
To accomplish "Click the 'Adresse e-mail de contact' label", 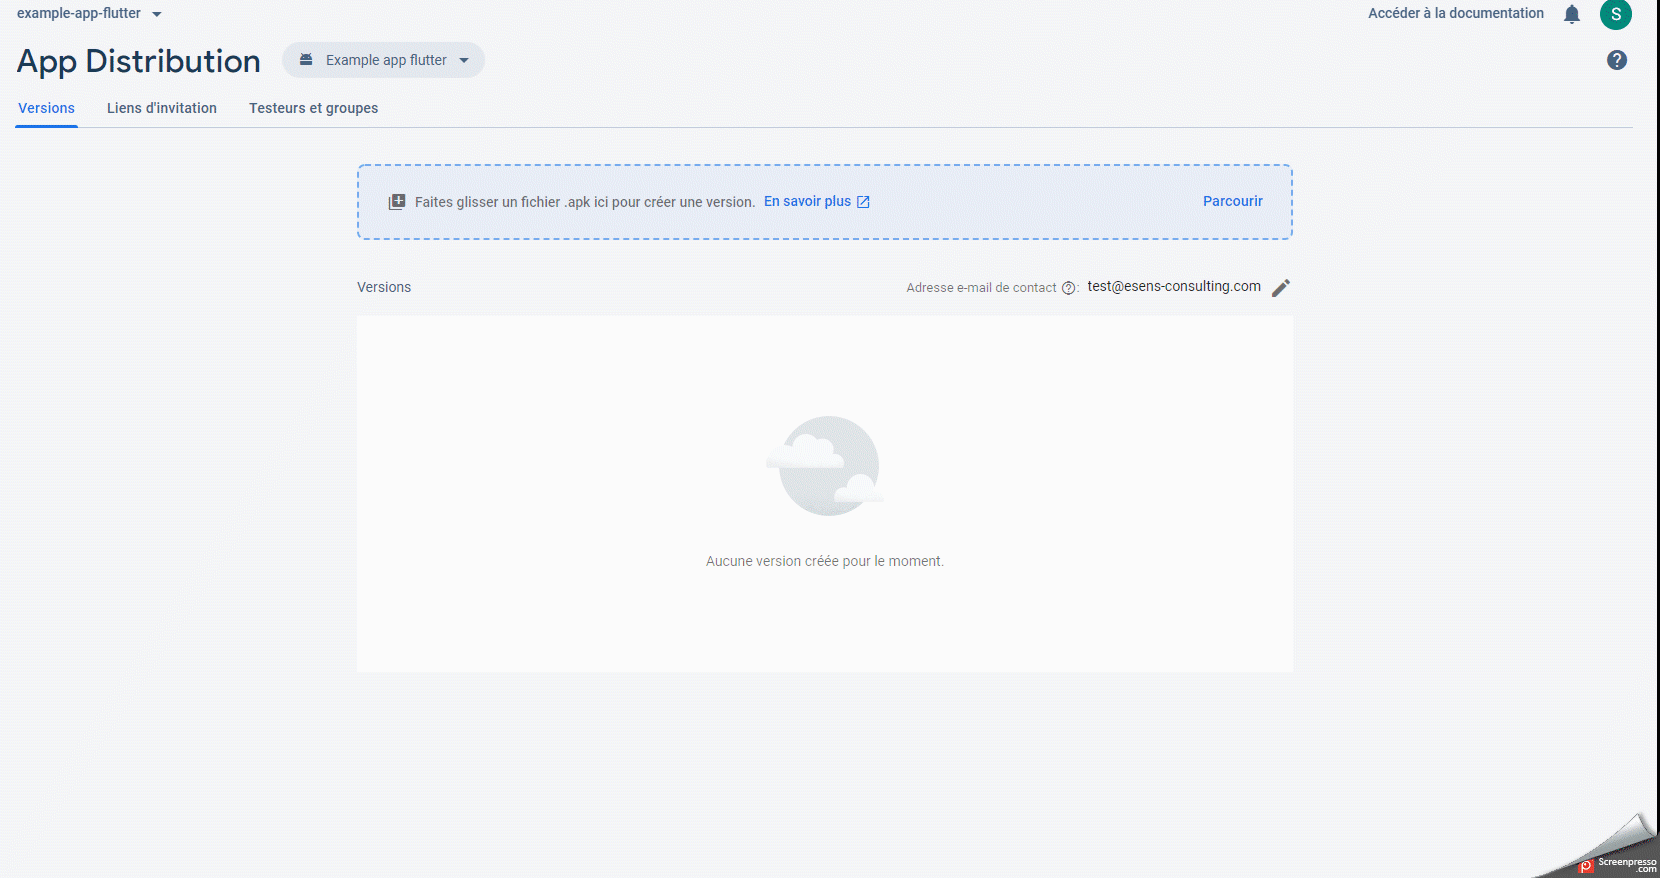I will [981, 288].
